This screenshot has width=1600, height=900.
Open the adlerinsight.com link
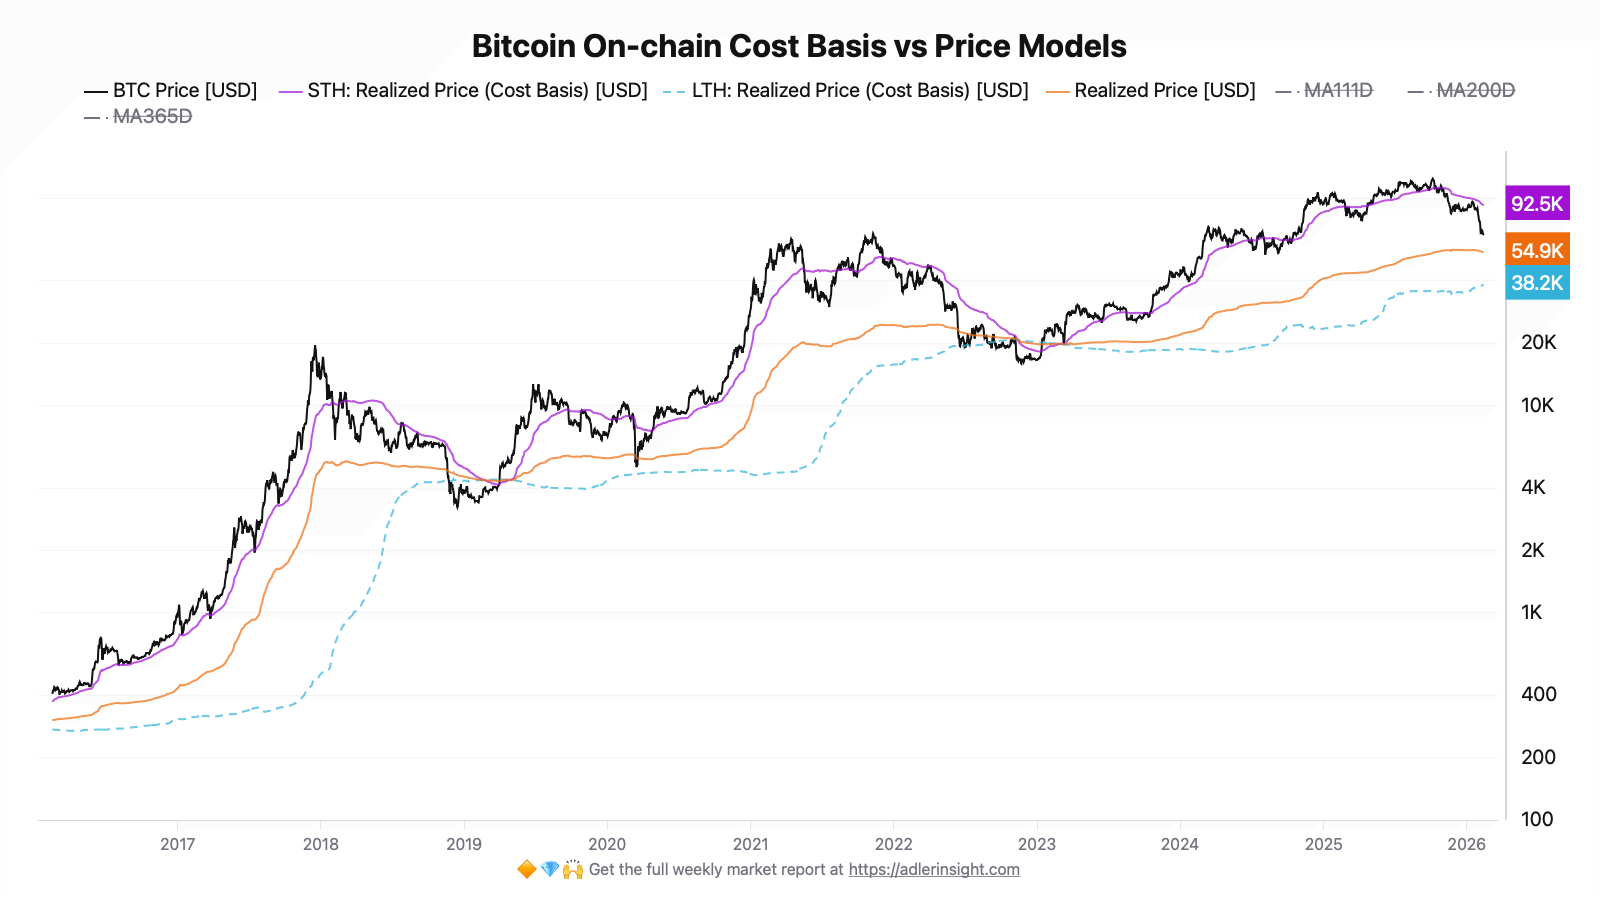[x=934, y=870]
